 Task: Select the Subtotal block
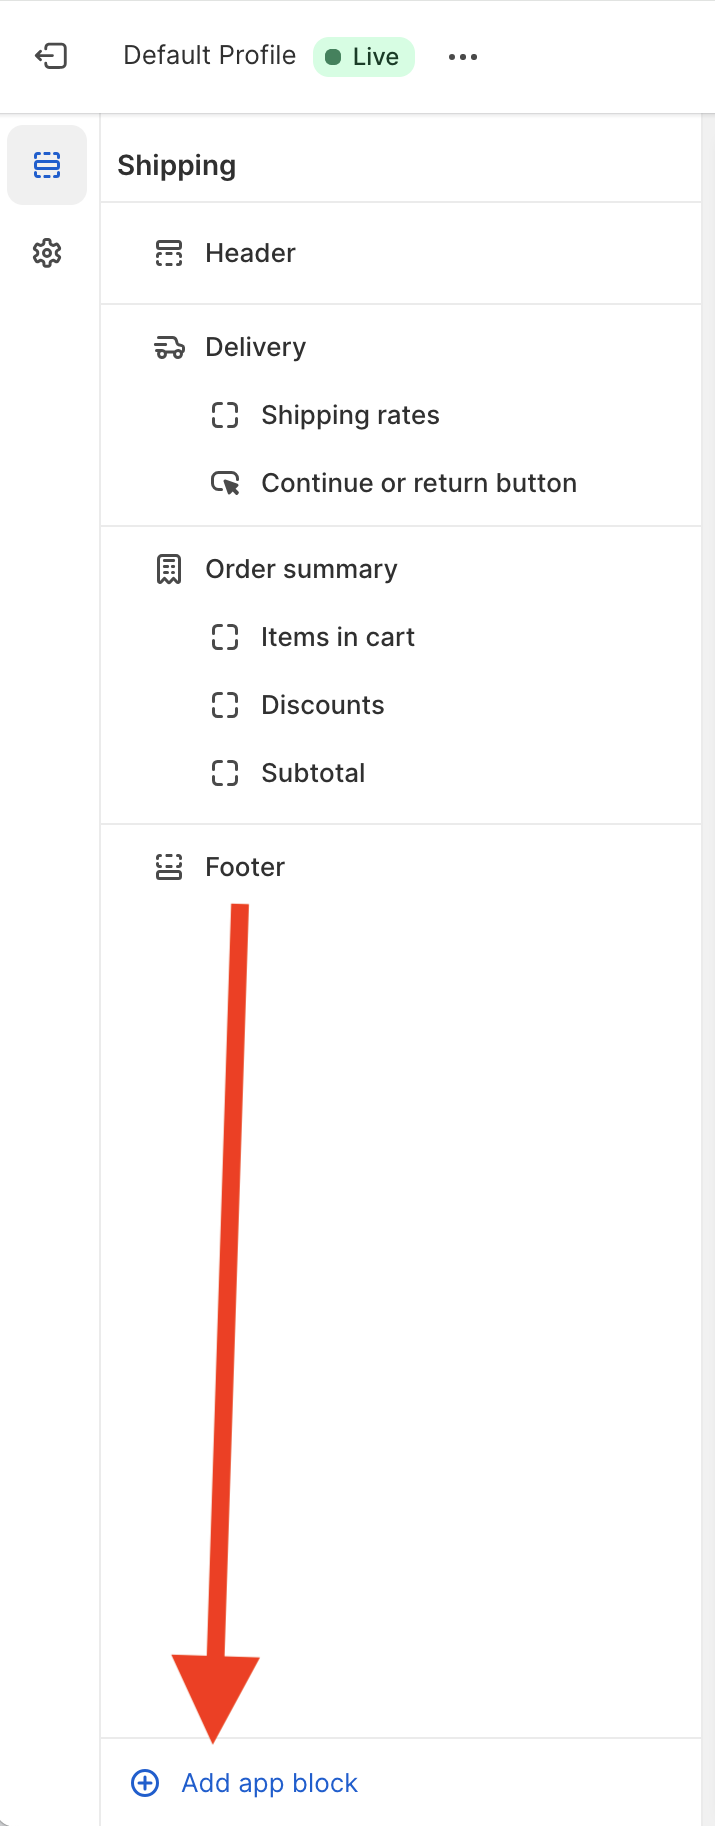point(400,773)
